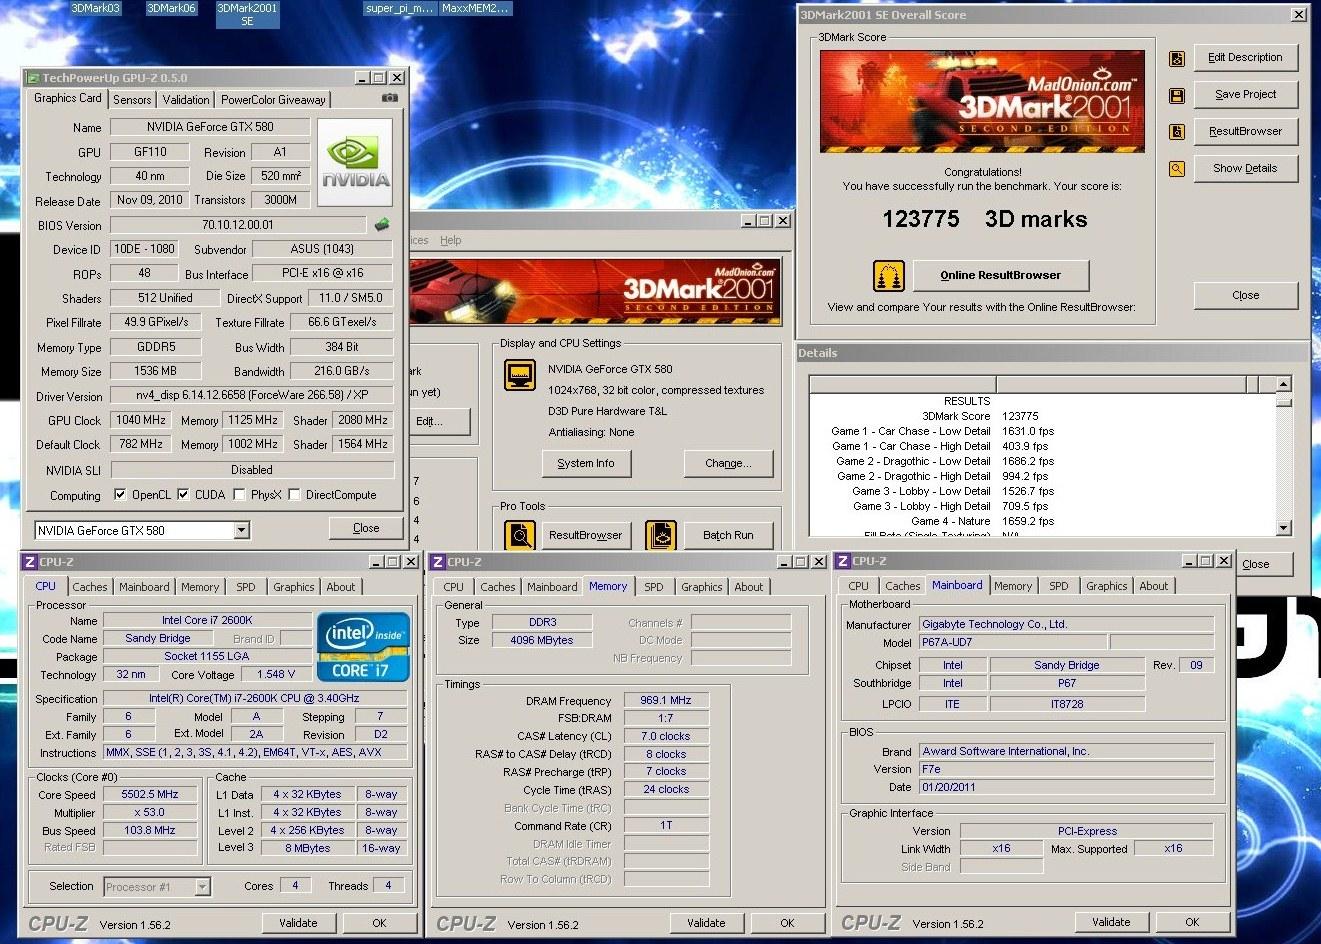This screenshot has width=1321, height=944.
Task: Switch to the Validation tab in GPU-Z
Action: coord(186,99)
